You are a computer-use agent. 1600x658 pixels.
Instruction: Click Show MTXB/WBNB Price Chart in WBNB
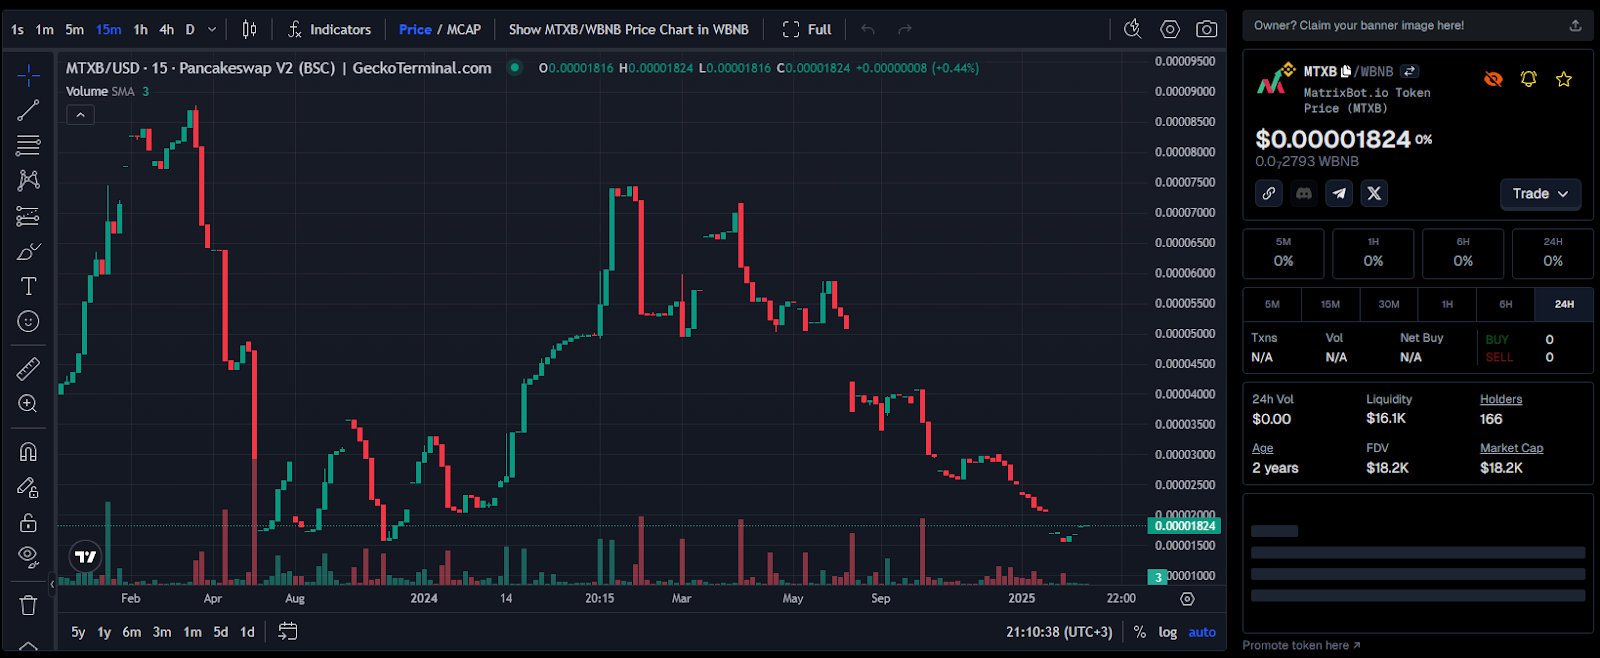(628, 30)
